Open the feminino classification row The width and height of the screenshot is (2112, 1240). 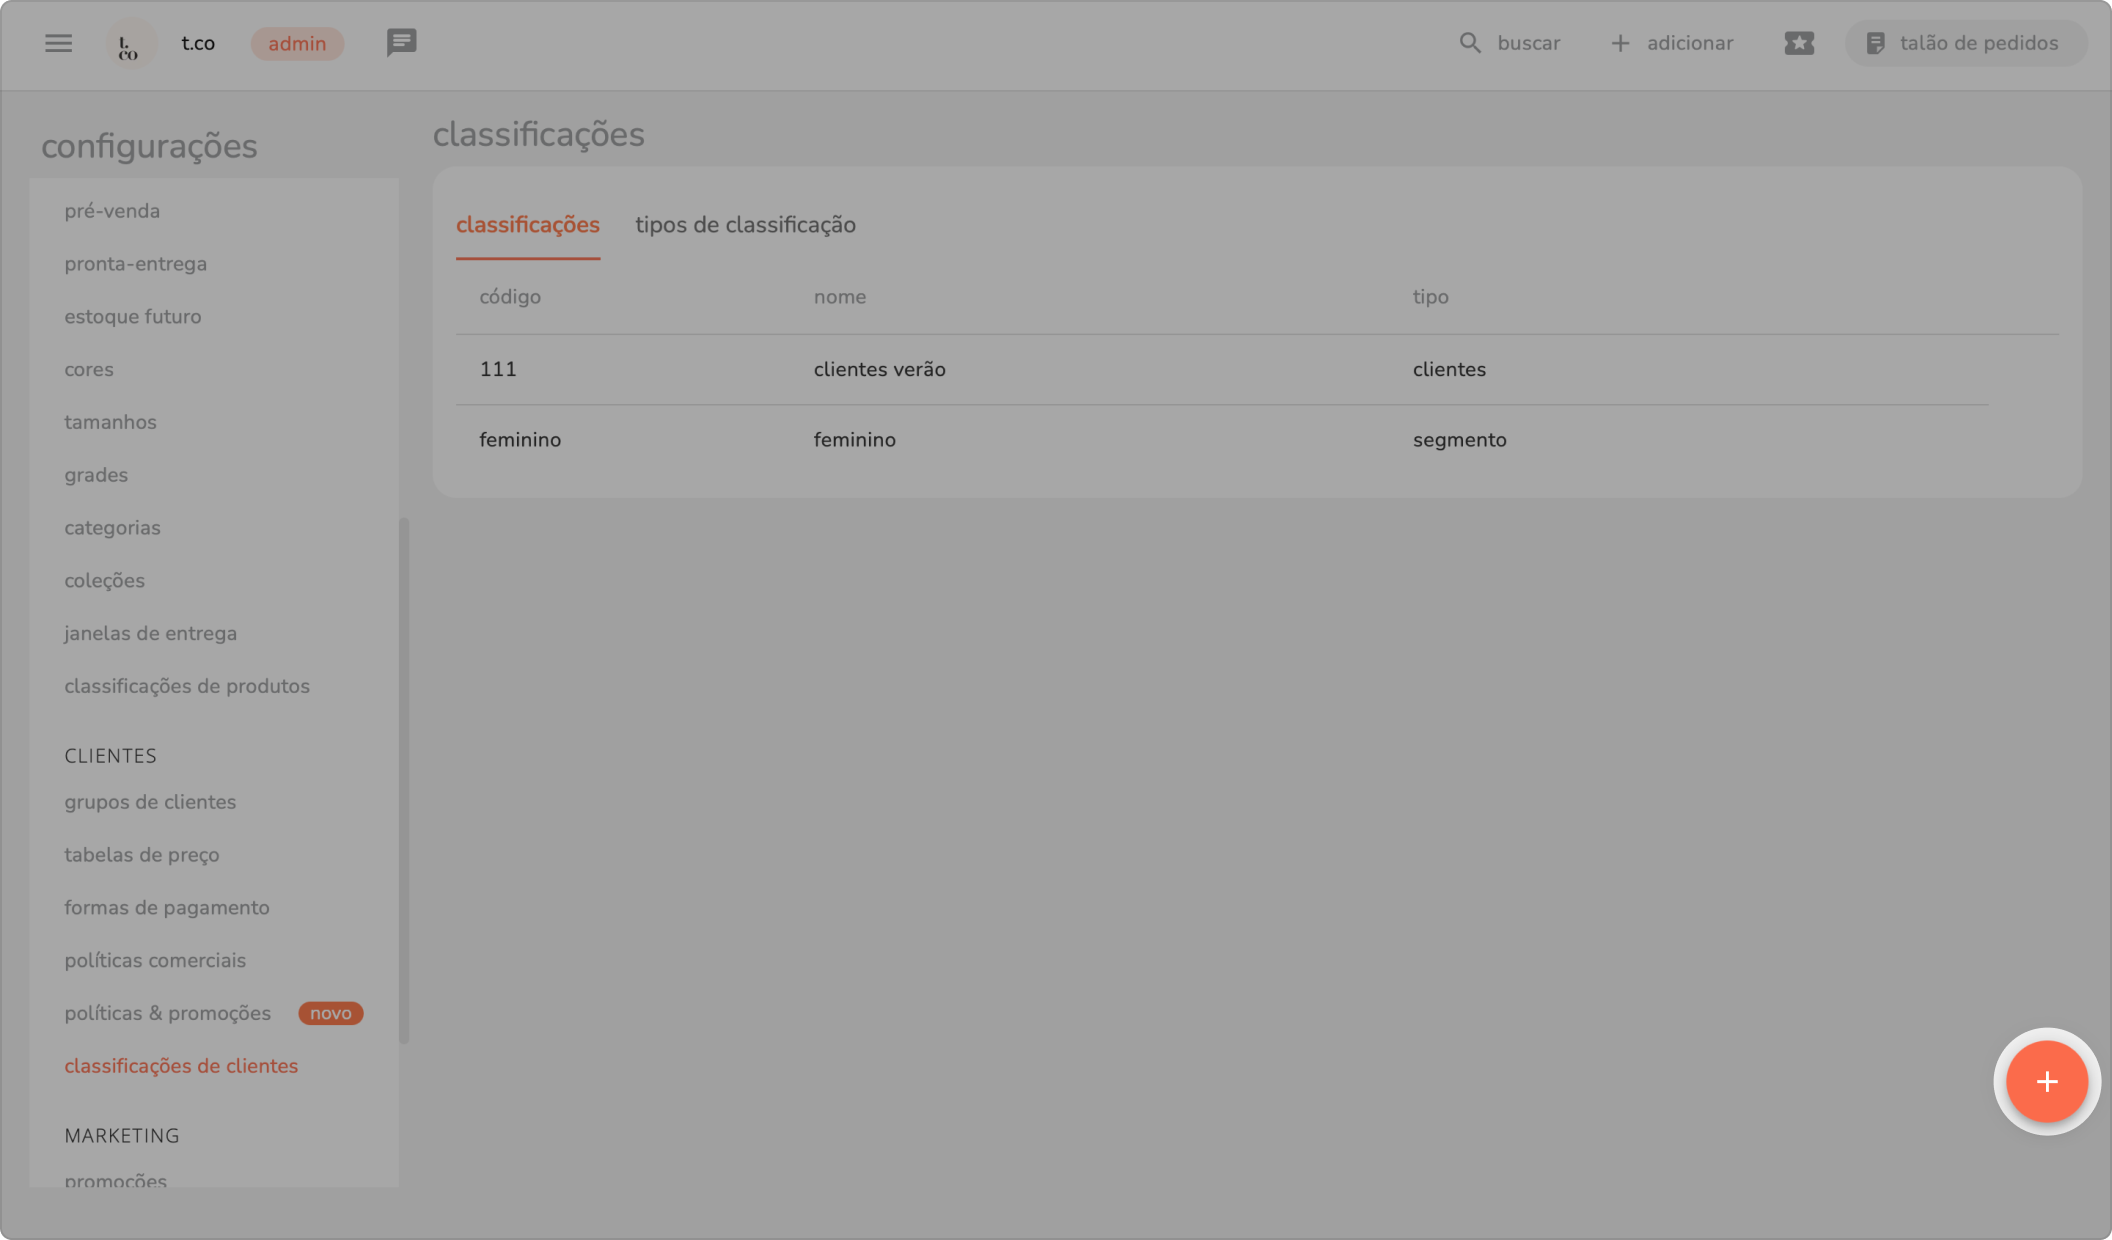click(x=854, y=440)
